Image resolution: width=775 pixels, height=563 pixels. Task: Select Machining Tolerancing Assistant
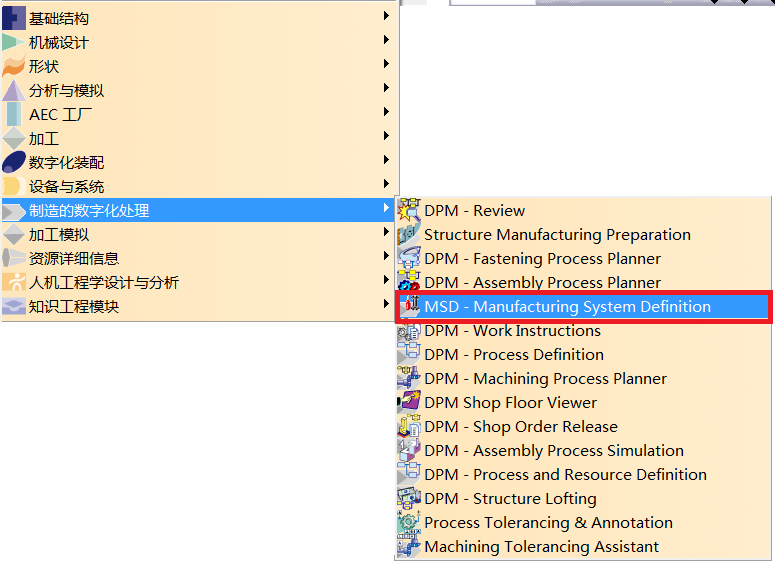(x=584, y=546)
